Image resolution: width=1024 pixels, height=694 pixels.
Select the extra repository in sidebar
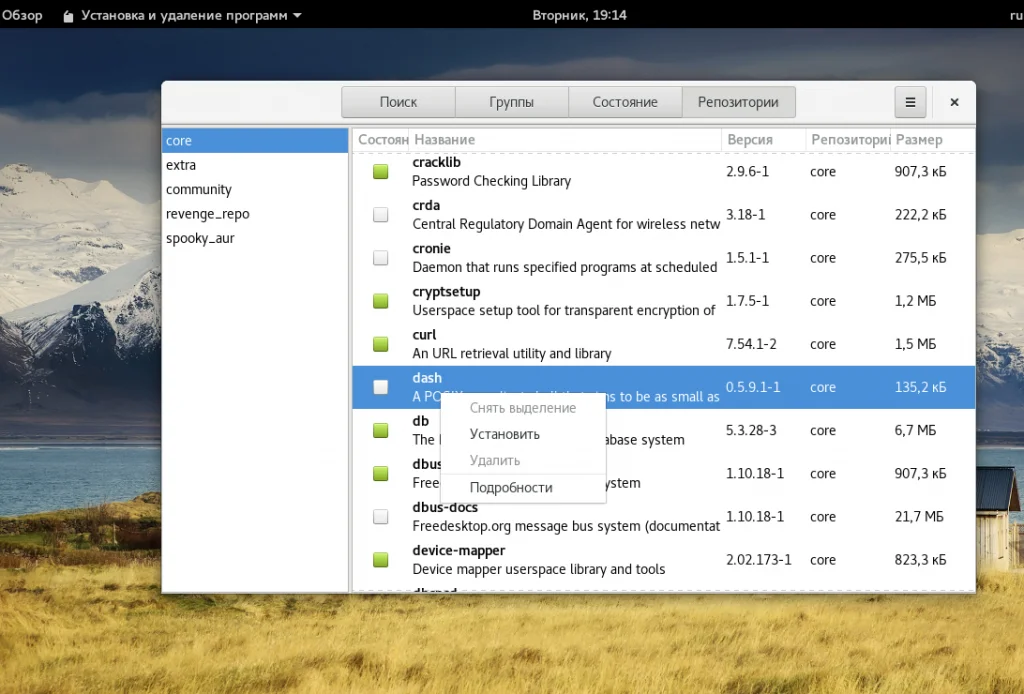181,165
